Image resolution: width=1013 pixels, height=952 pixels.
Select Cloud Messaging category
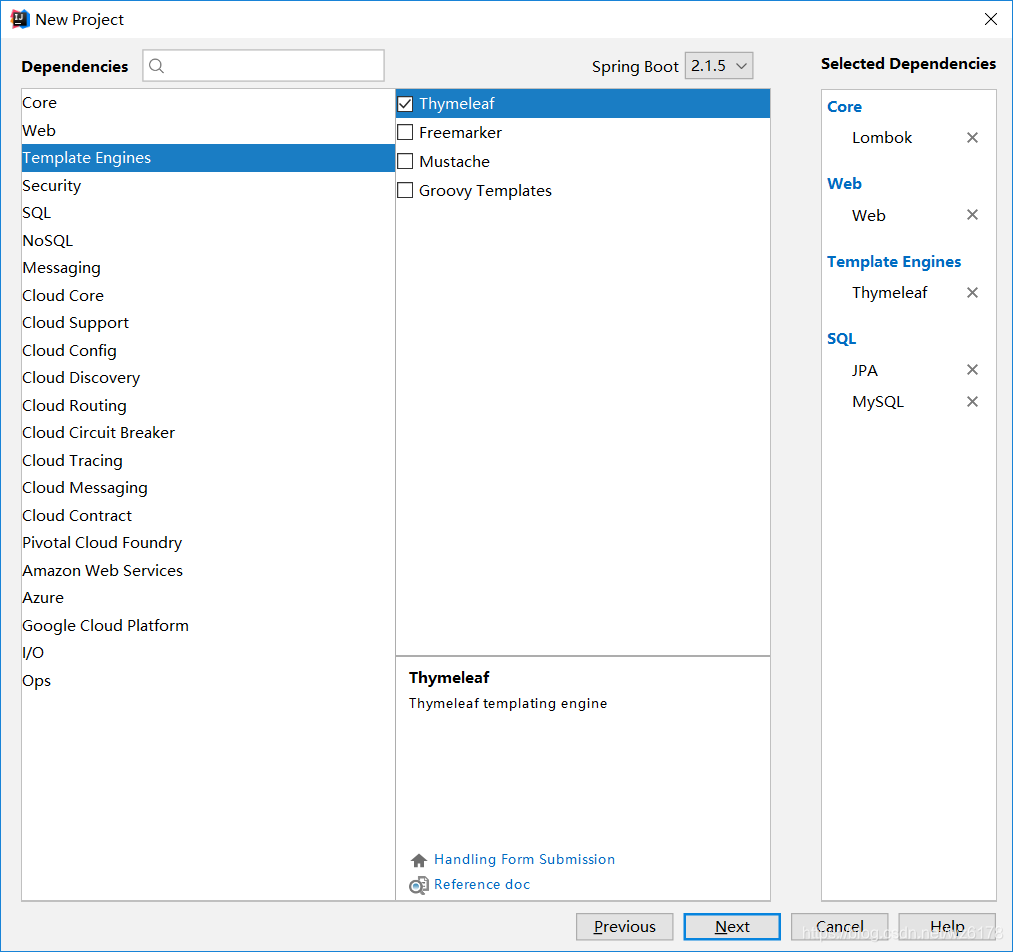point(208,488)
